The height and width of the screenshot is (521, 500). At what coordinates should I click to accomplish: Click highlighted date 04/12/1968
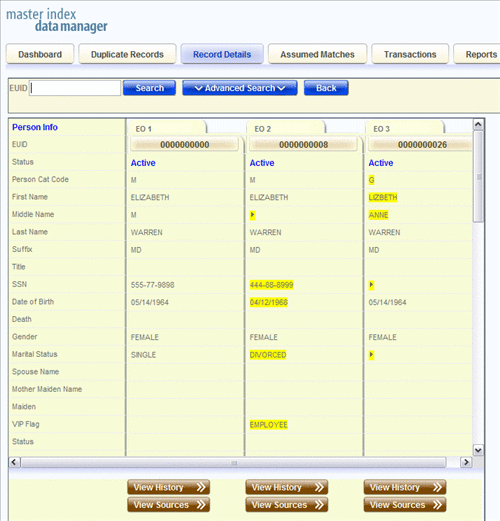pyautogui.click(x=269, y=302)
